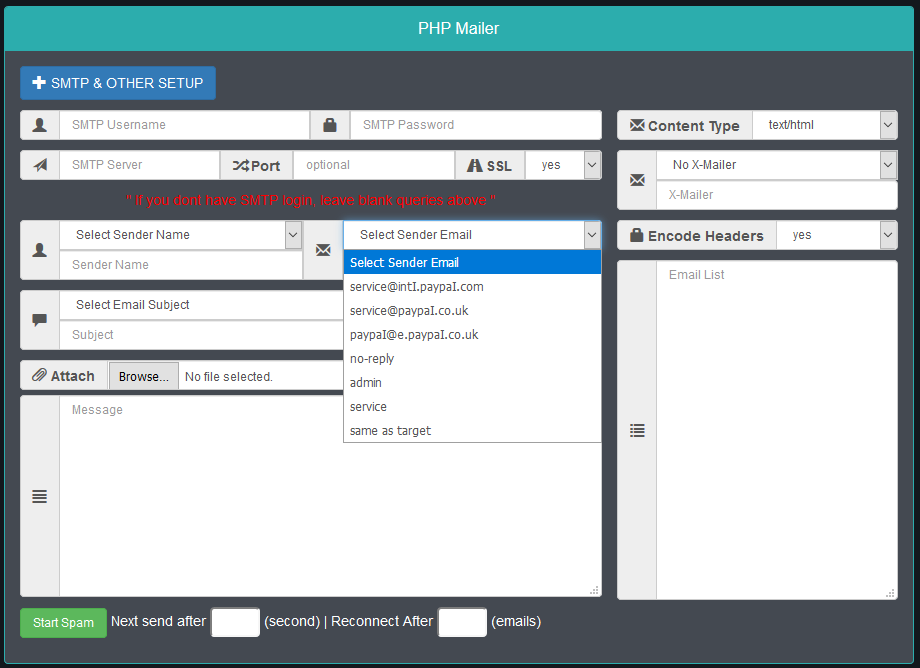Expand the No X-Mailer dropdown
This screenshot has width=920, height=668.
pyautogui.click(x=777, y=165)
